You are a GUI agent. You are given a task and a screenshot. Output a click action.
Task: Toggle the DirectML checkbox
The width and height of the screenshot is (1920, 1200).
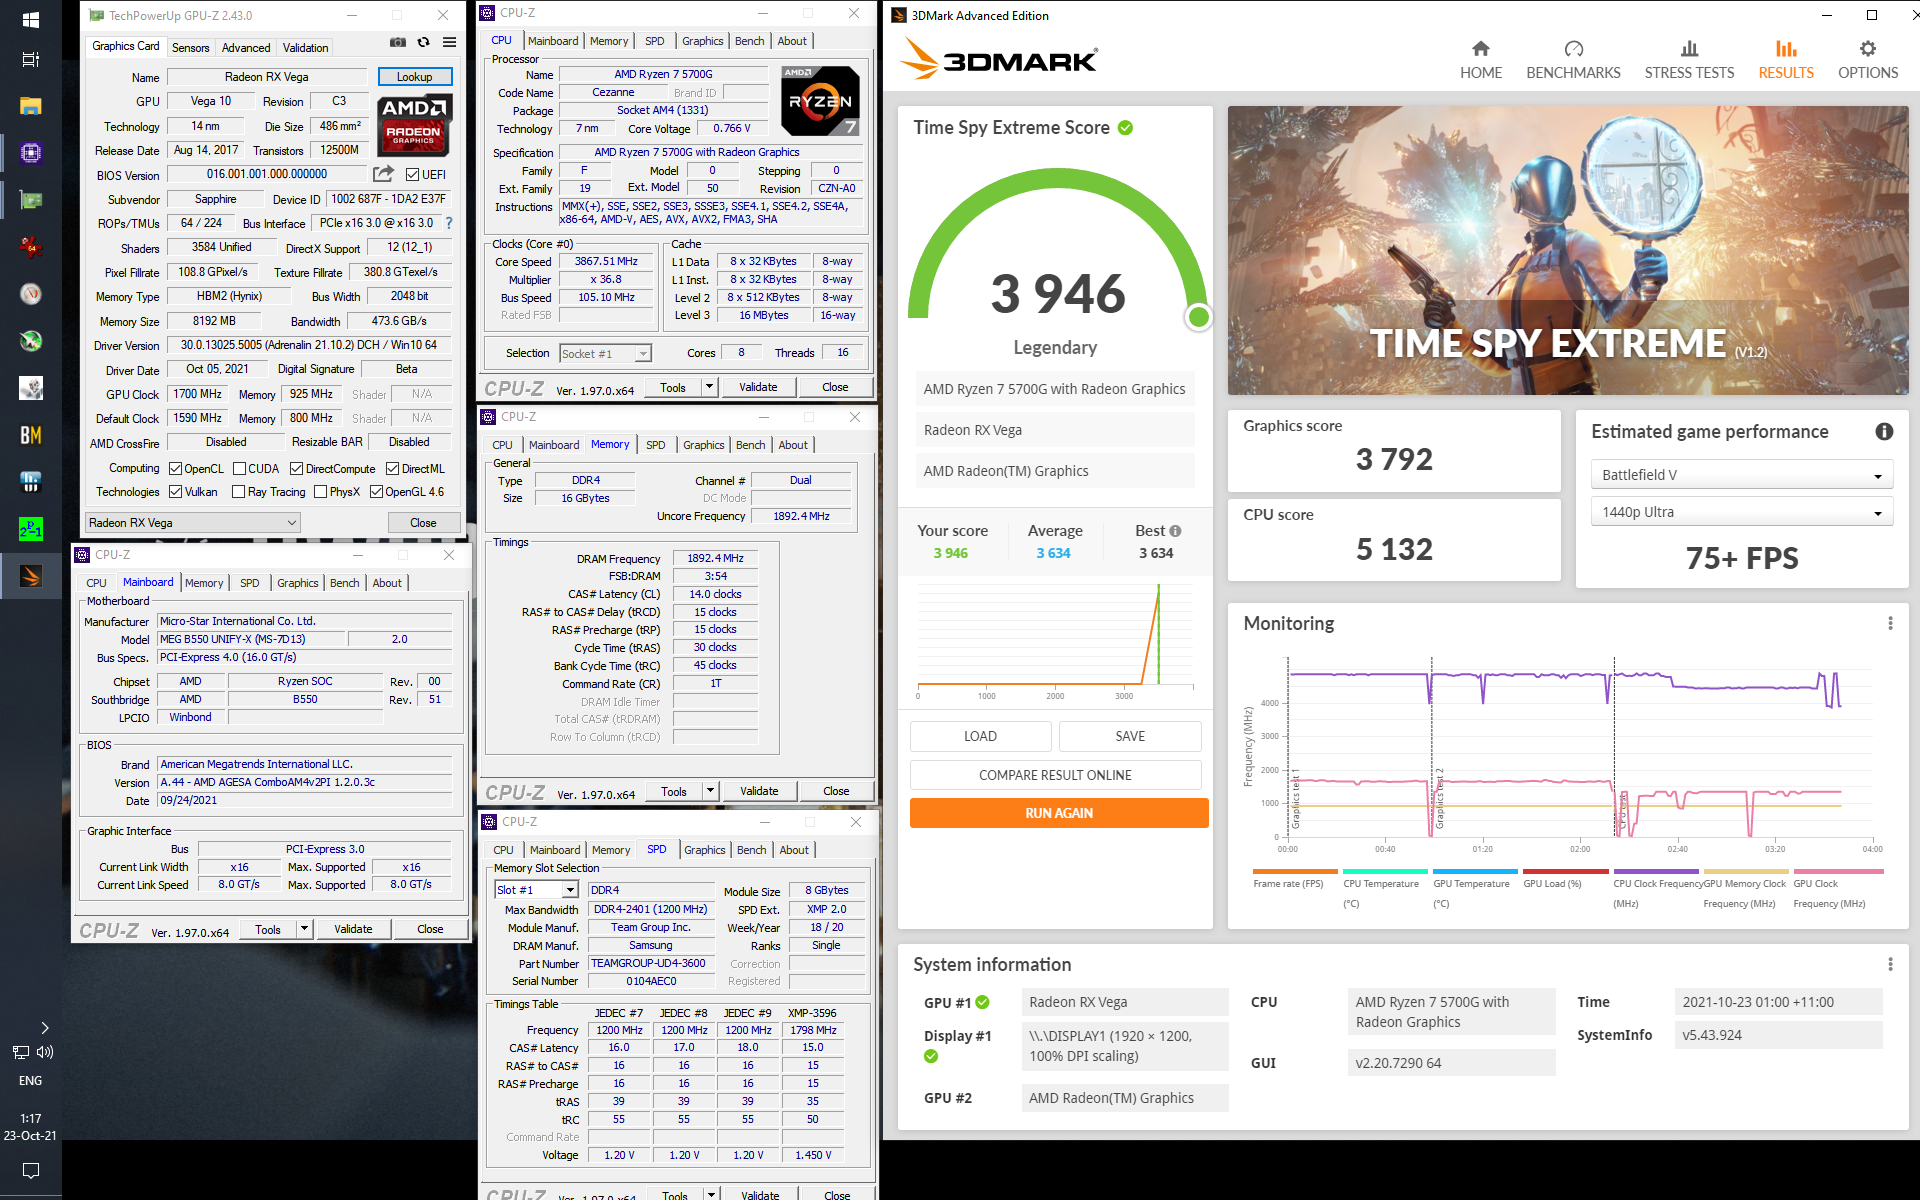(393, 468)
